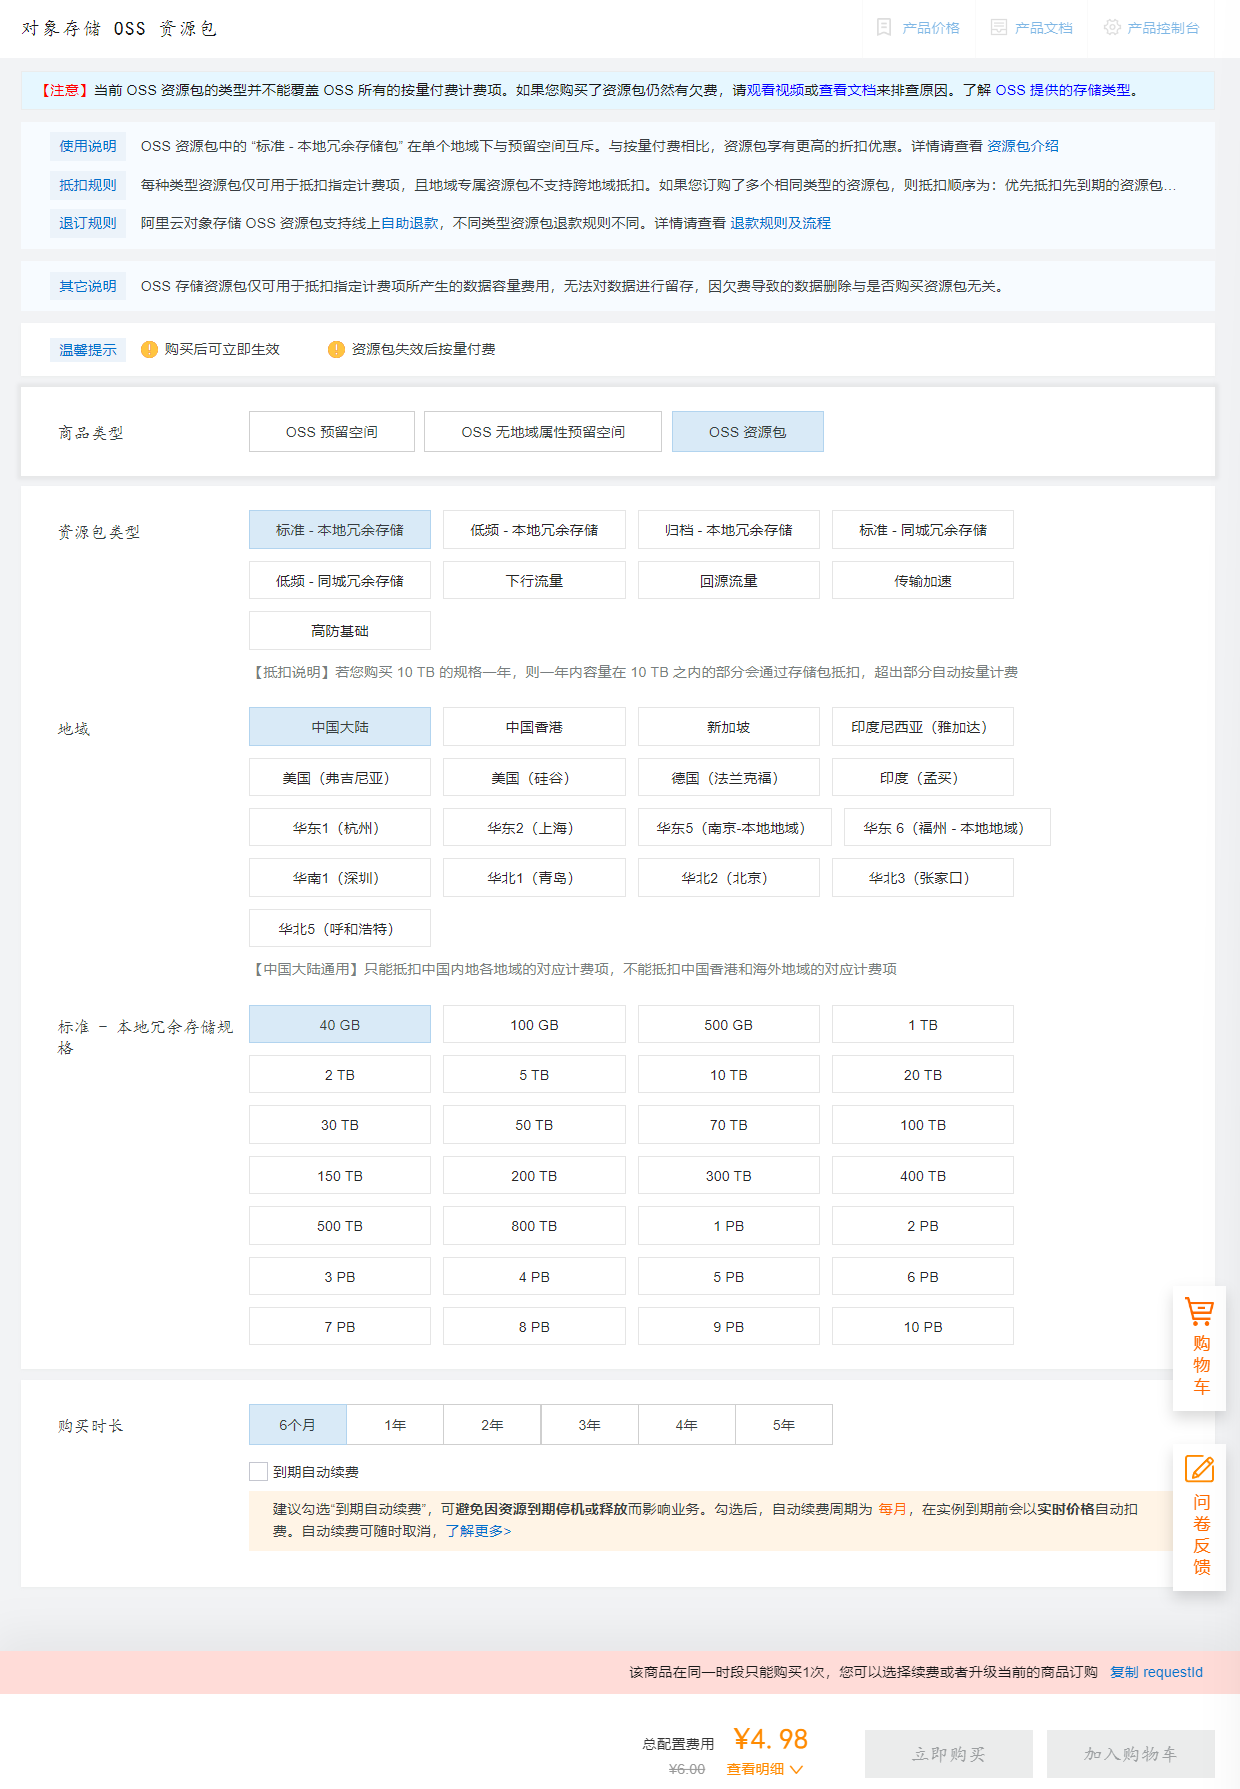The width and height of the screenshot is (1240, 1789).
Task: Set purchase duration to 1年
Action: click(395, 1424)
